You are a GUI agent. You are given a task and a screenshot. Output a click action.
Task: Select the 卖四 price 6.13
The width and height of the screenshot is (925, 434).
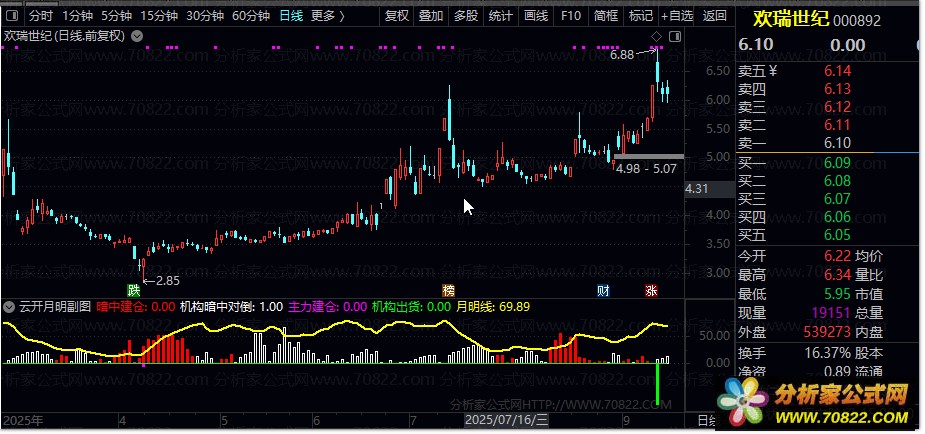click(838, 89)
